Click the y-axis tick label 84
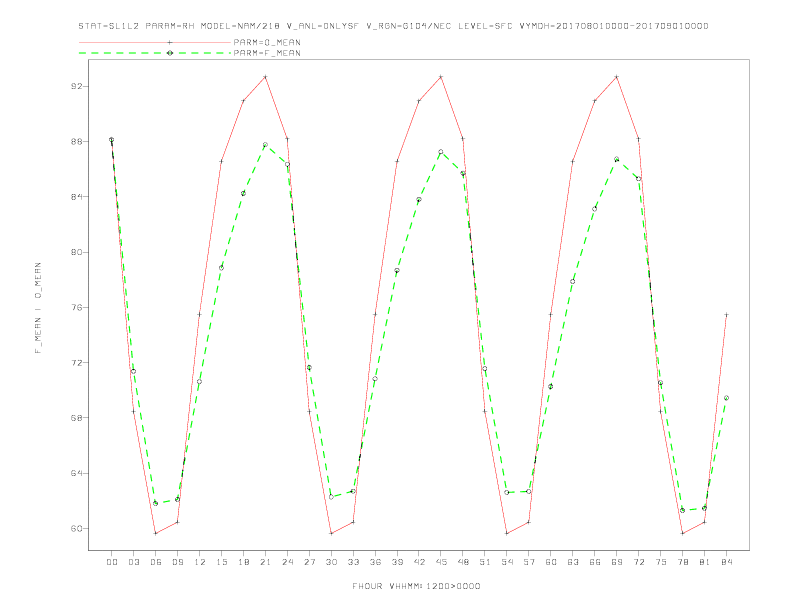Viewport: 792px width, 612px height. (76, 197)
